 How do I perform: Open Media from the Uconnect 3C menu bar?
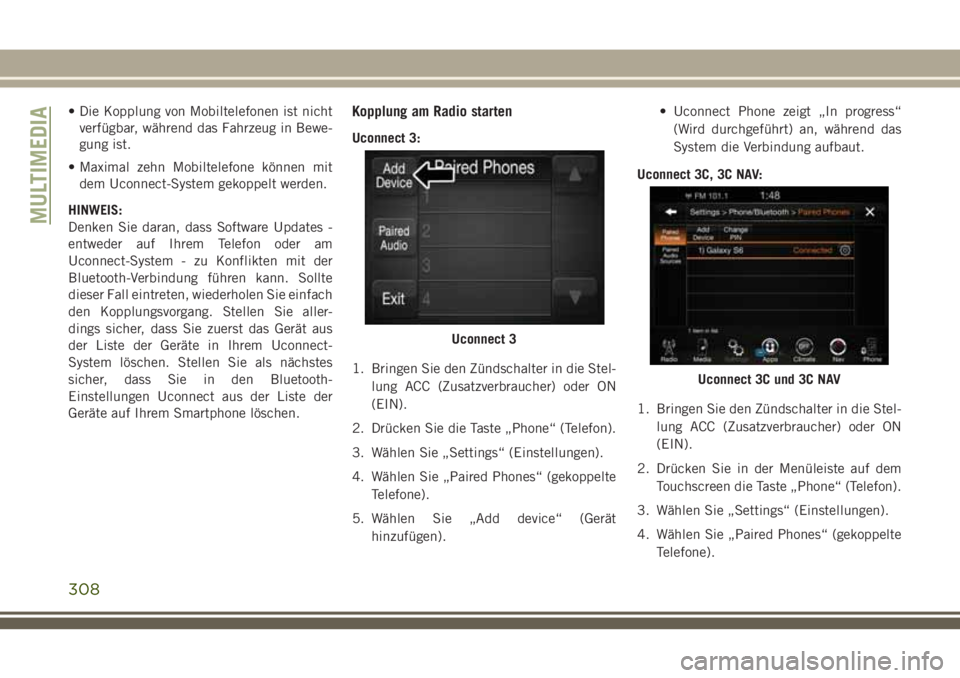point(702,350)
